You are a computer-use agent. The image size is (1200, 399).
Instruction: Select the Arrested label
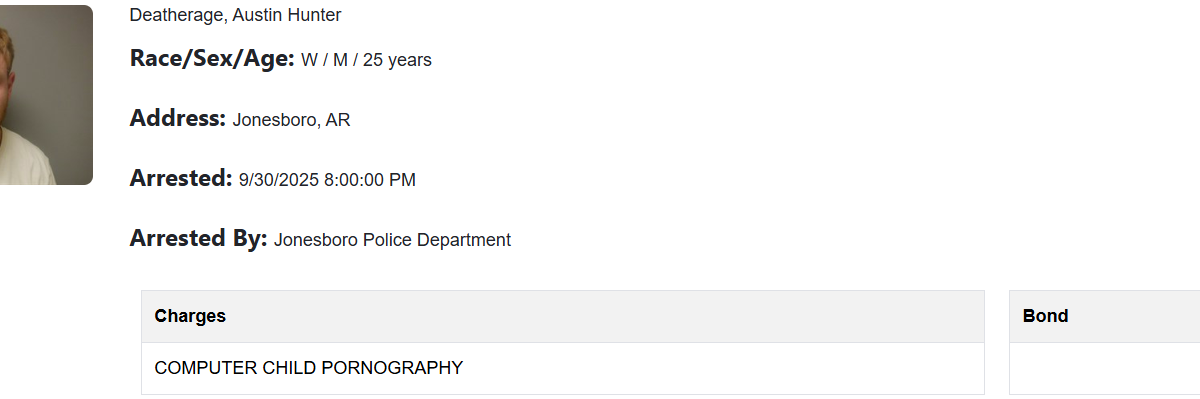(181, 178)
